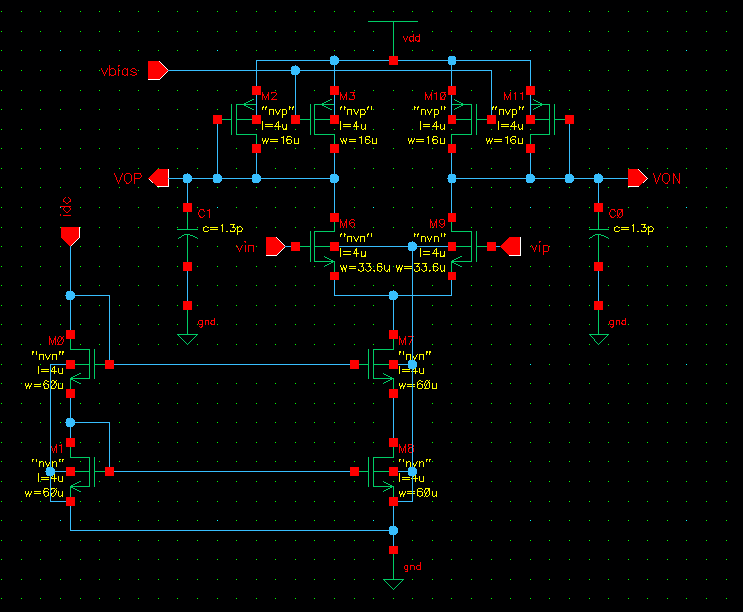This screenshot has height=612, width=743.
Task: Click the vbias wire junction dot
Action: pos(295,70)
